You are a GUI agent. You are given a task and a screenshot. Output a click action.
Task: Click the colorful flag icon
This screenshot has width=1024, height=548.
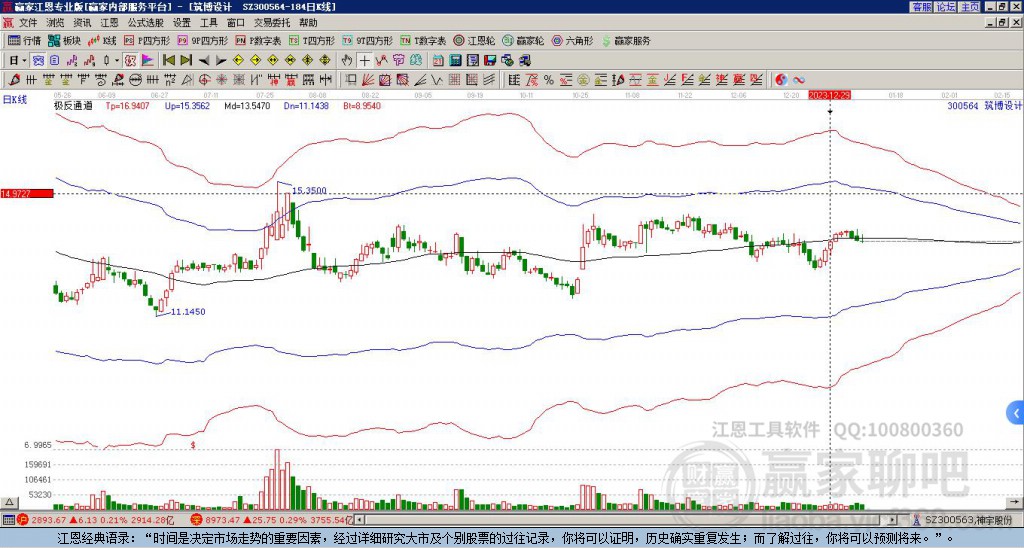click(x=148, y=61)
